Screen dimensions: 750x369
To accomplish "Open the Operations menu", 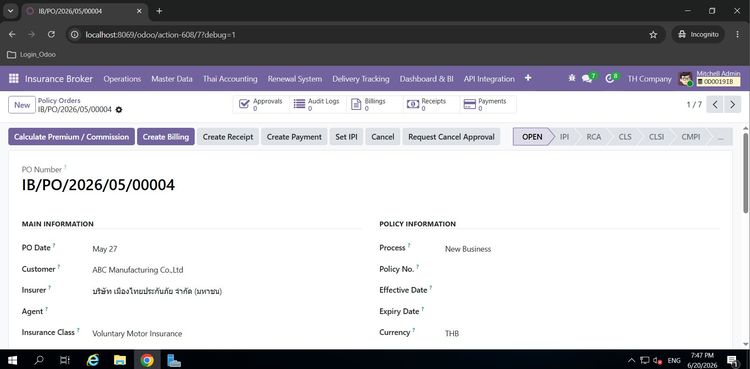I will tap(122, 78).
